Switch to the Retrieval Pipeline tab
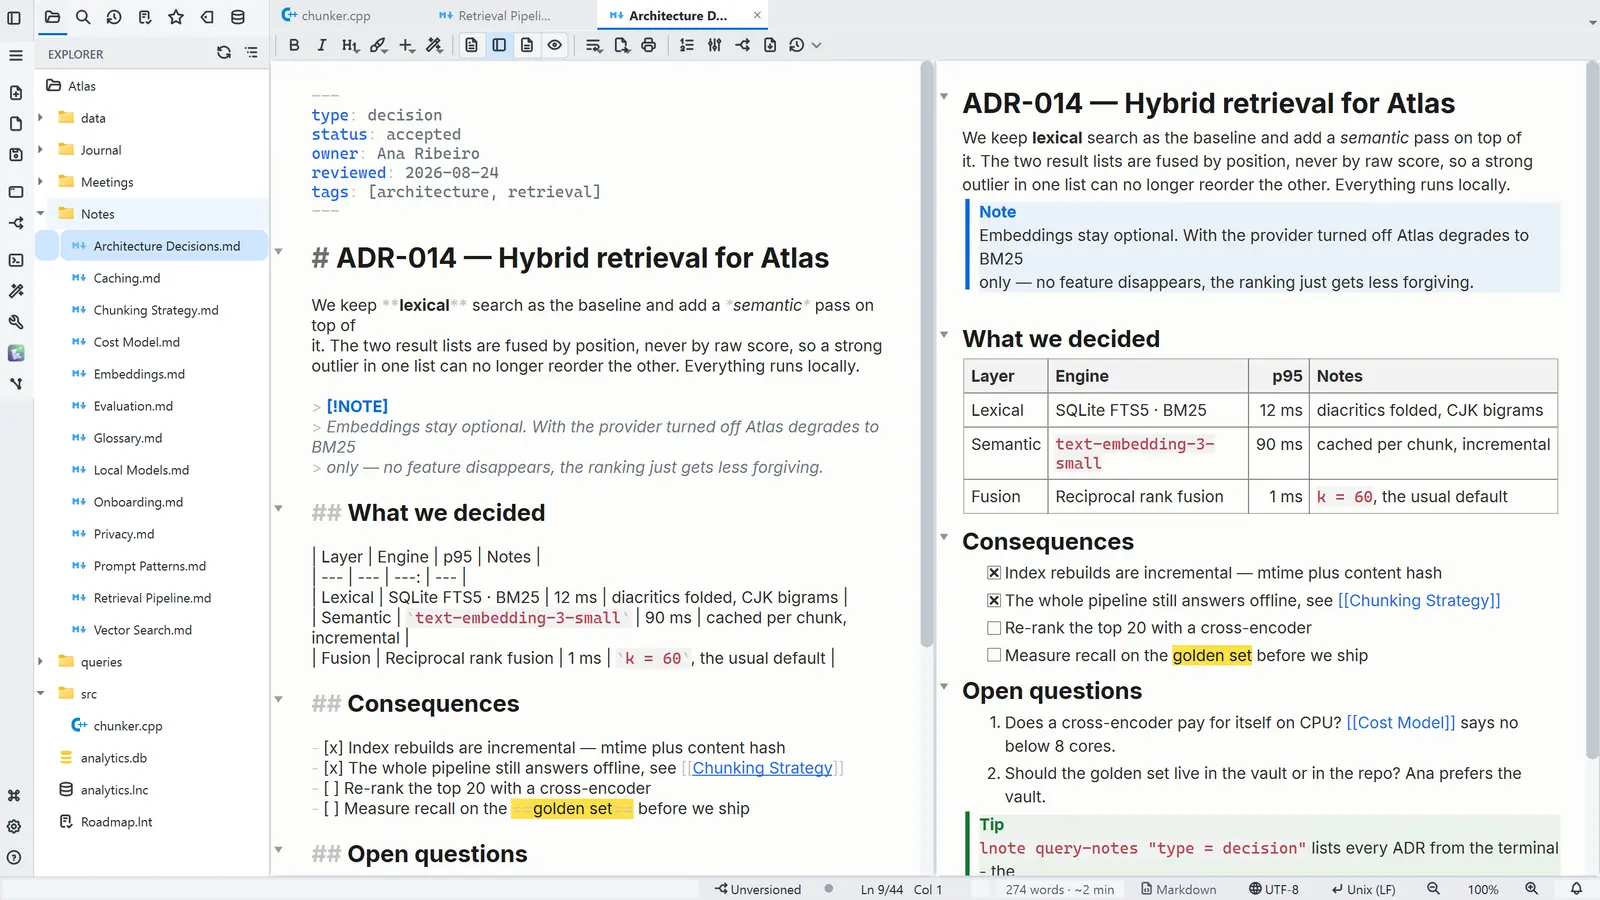 504,16
